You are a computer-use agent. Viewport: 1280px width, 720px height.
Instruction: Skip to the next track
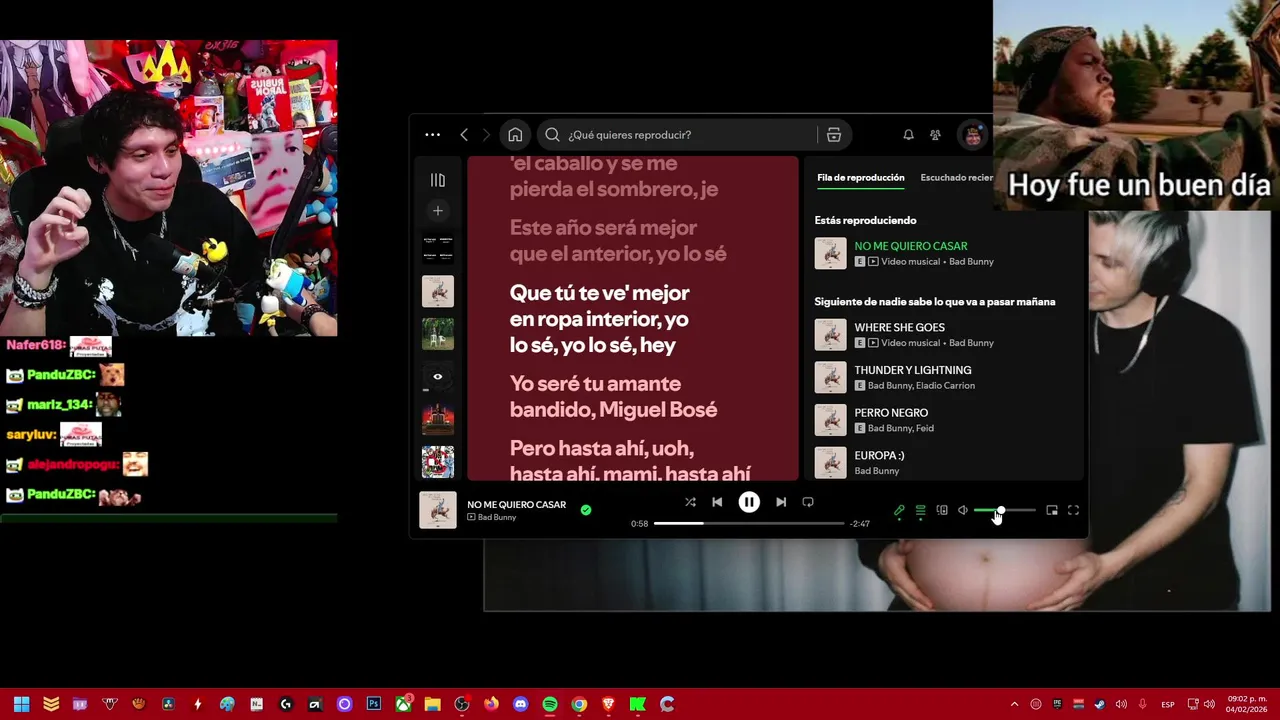coord(781,502)
